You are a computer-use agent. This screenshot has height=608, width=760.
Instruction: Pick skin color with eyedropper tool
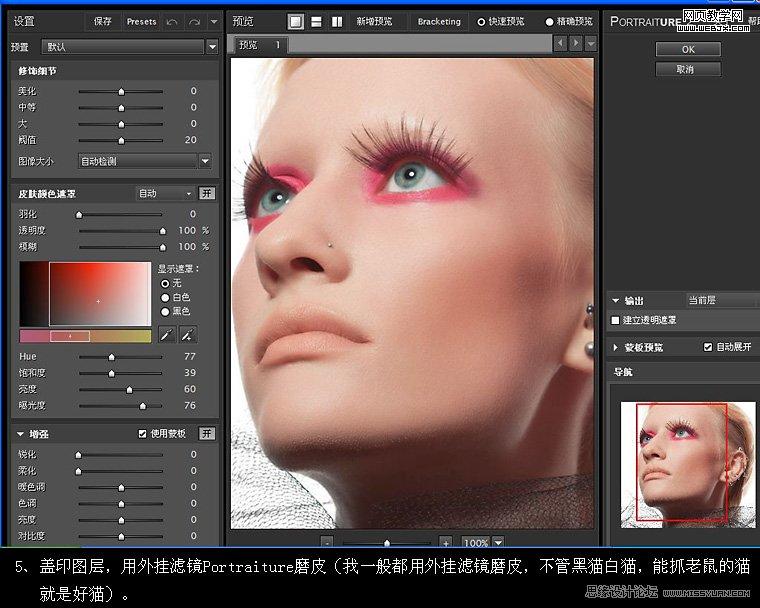[x=166, y=335]
